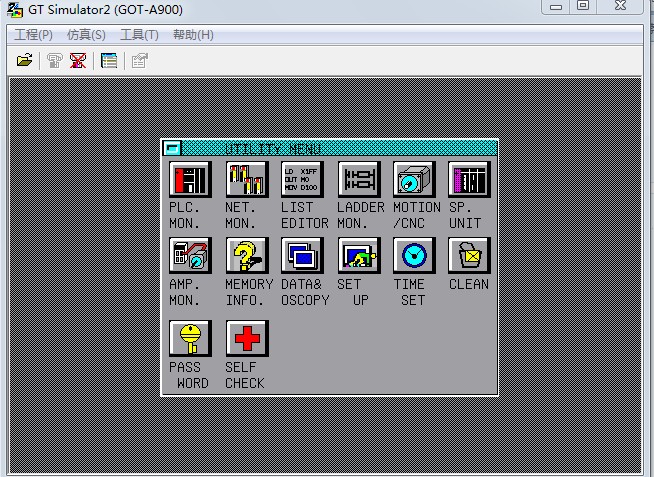
Task: Select the LADDER MON. icon
Action: tap(358, 181)
